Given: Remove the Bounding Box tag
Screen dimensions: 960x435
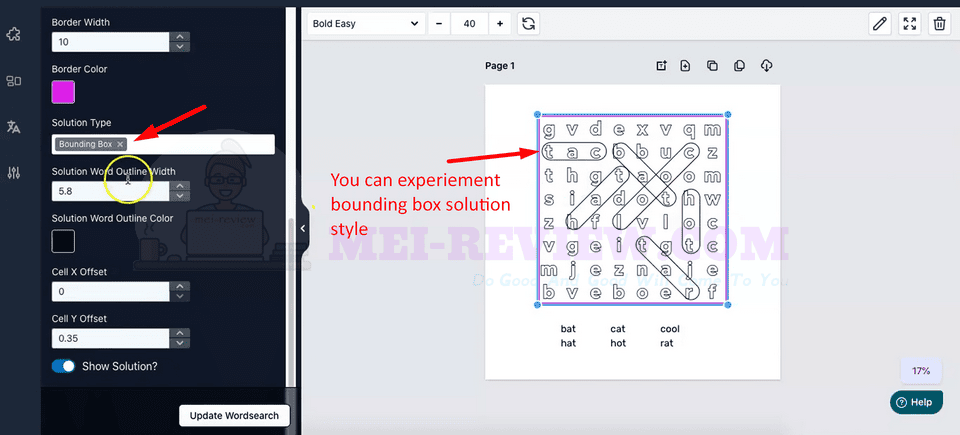Looking at the screenshot, I should [x=120, y=144].
